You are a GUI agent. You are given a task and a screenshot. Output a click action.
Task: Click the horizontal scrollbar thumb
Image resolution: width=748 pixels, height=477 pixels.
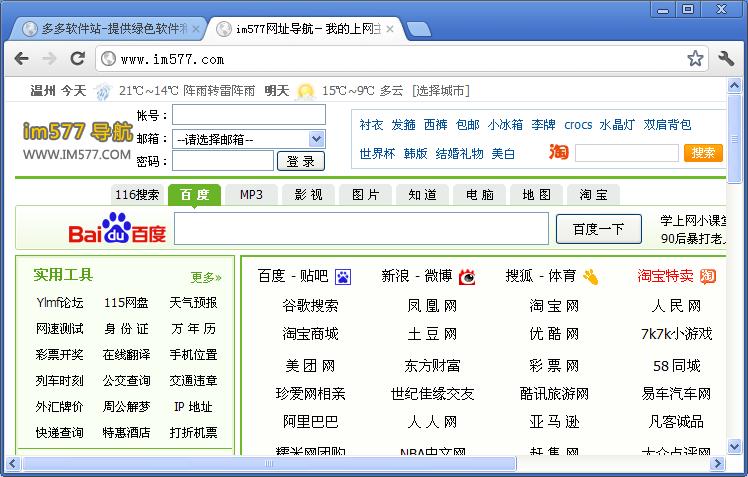pyautogui.click(x=269, y=463)
